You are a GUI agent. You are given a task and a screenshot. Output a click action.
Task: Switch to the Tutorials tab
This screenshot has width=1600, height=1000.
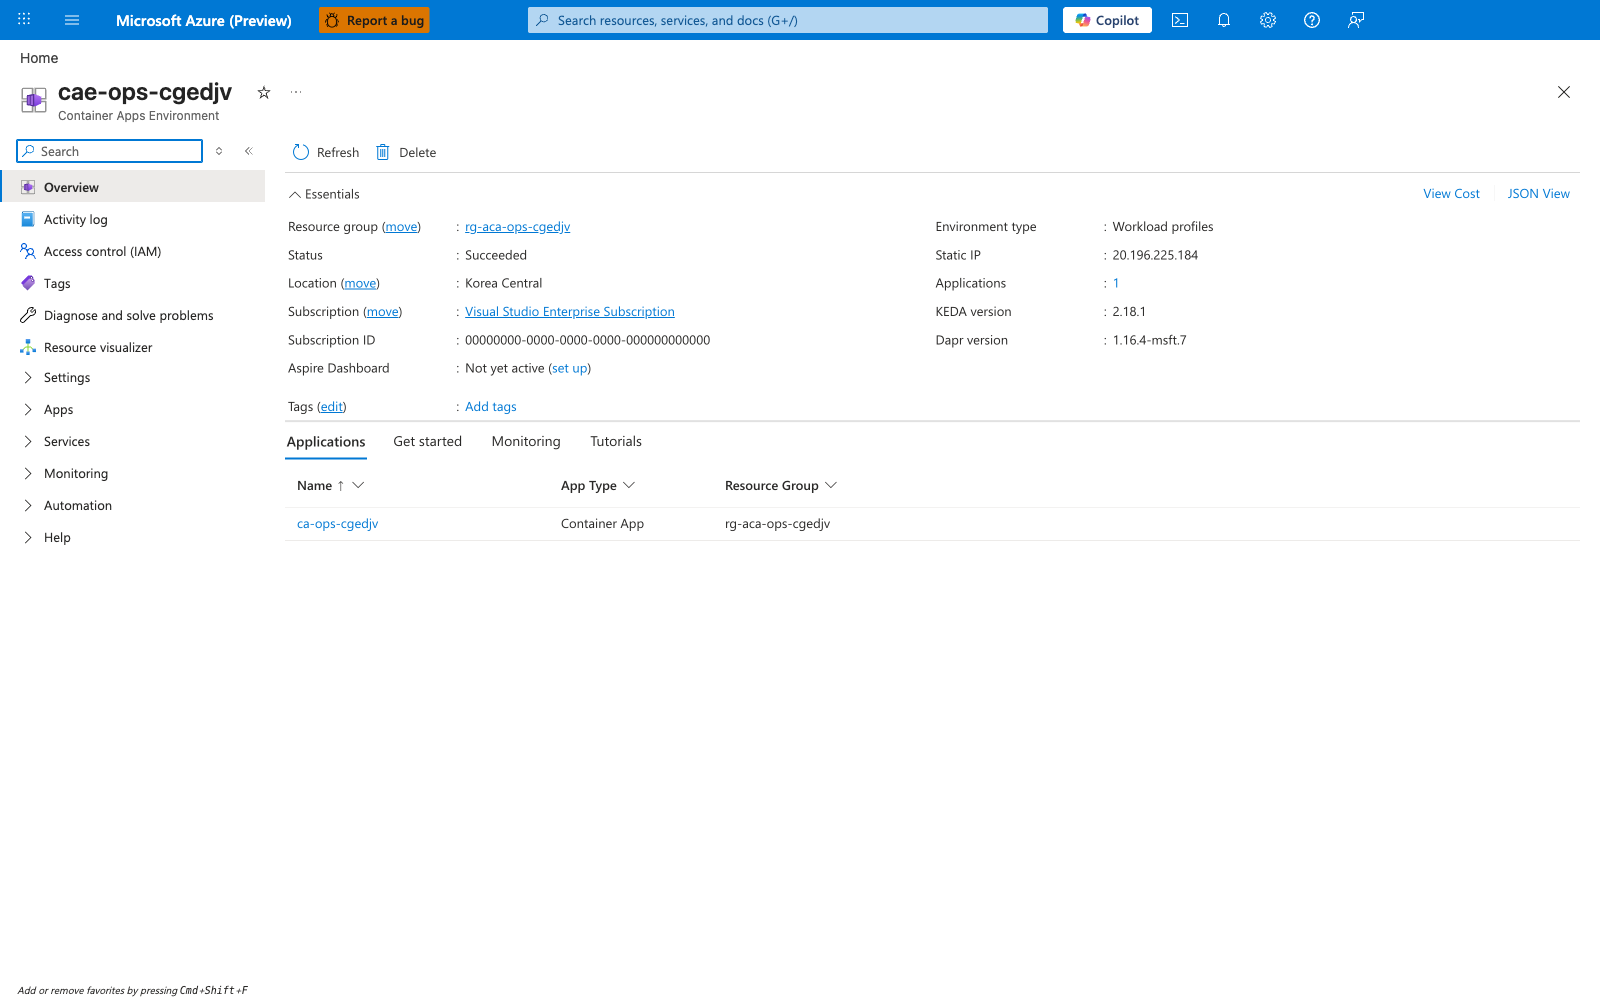[x=616, y=441]
